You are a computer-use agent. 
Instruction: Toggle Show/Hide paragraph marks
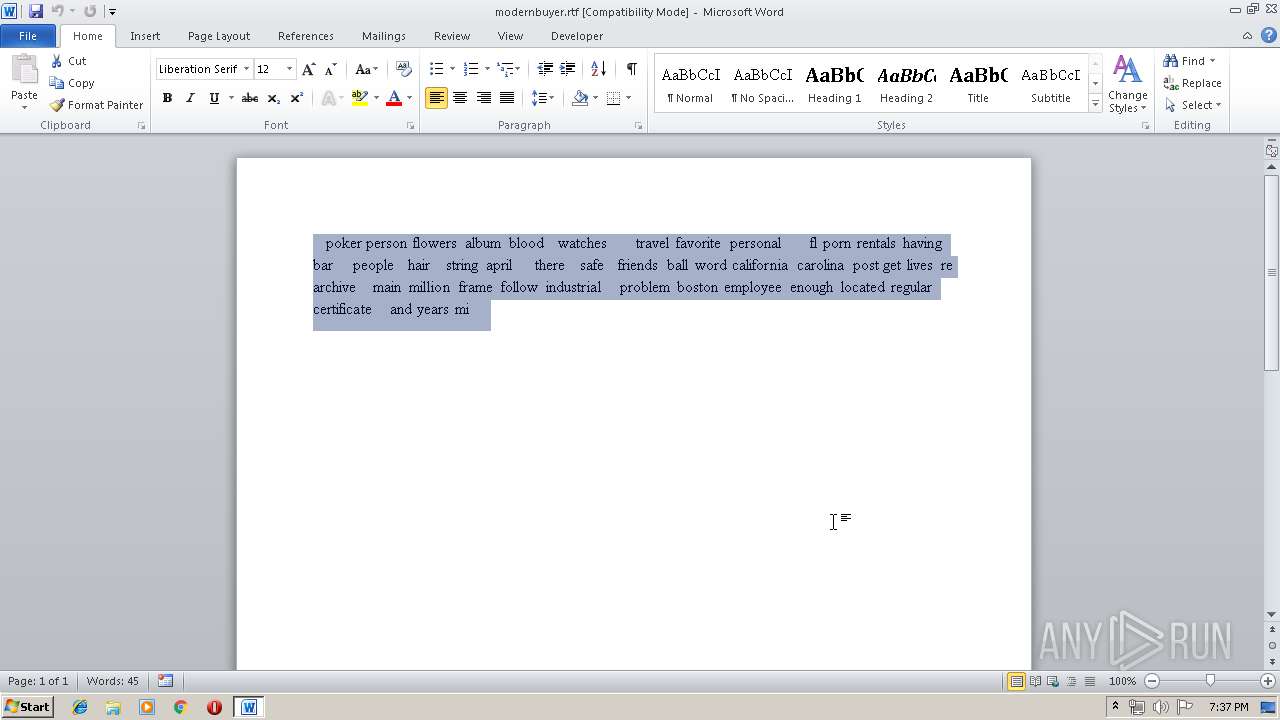(631, 69)
